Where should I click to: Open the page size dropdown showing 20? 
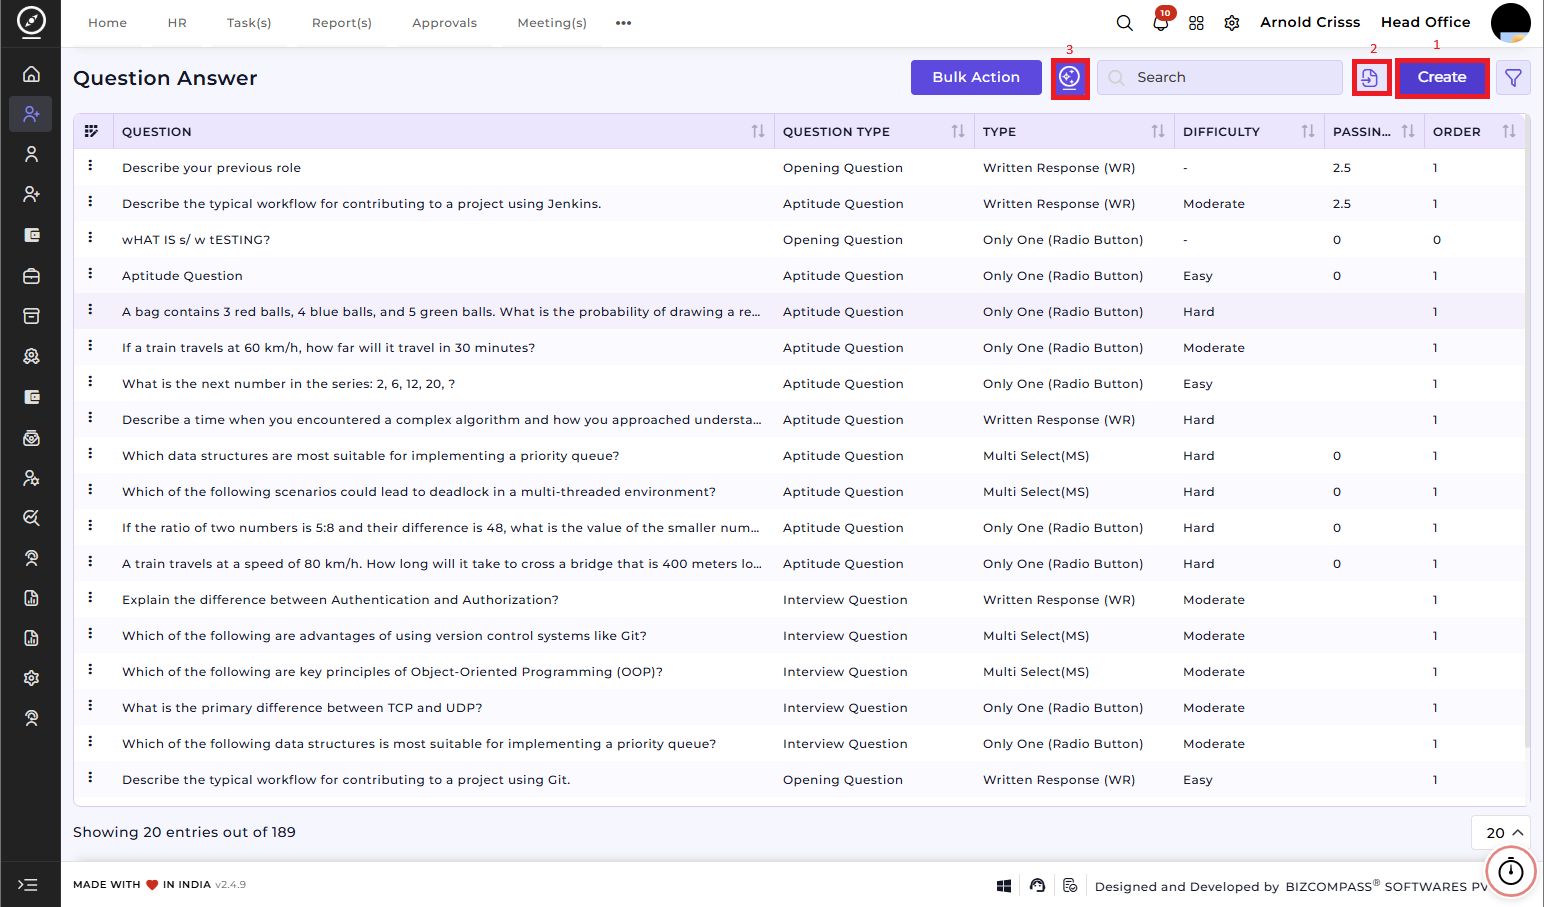point(1501,833)
